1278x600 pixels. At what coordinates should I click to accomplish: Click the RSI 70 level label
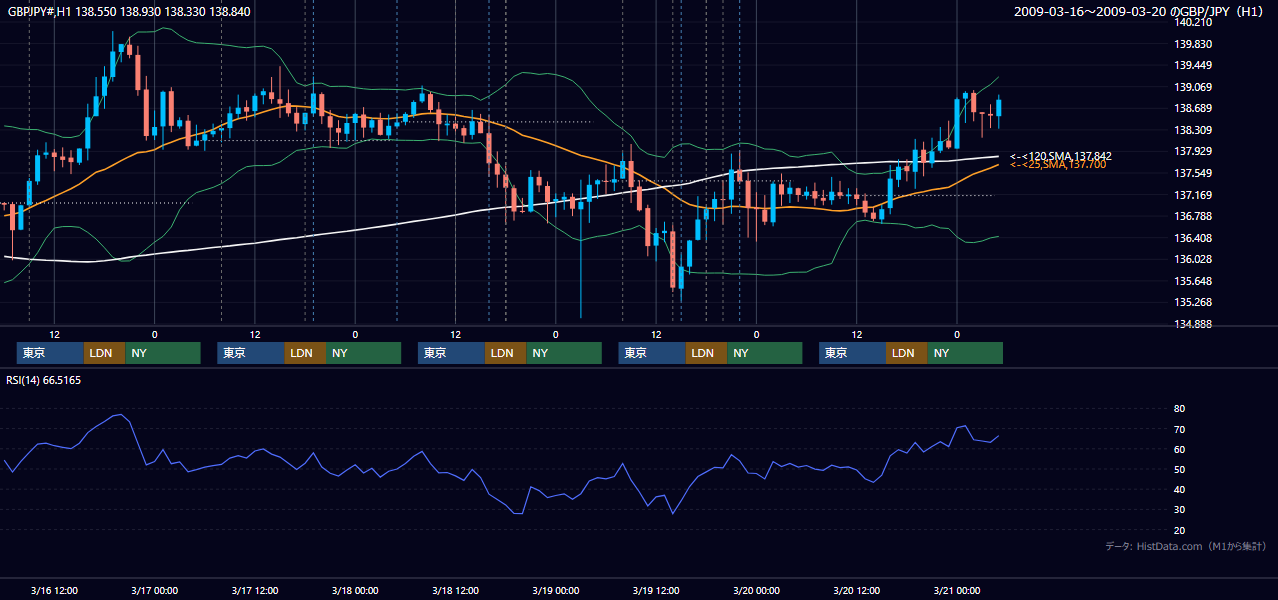tap(1179, 429)
